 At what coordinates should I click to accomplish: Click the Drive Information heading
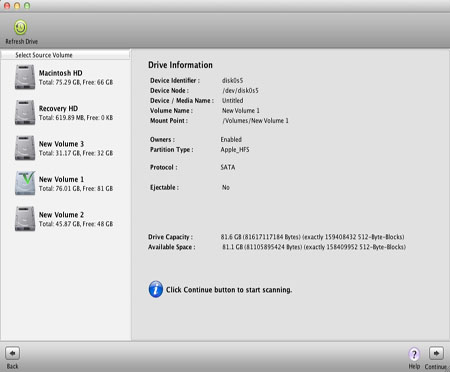coord(180,65)
